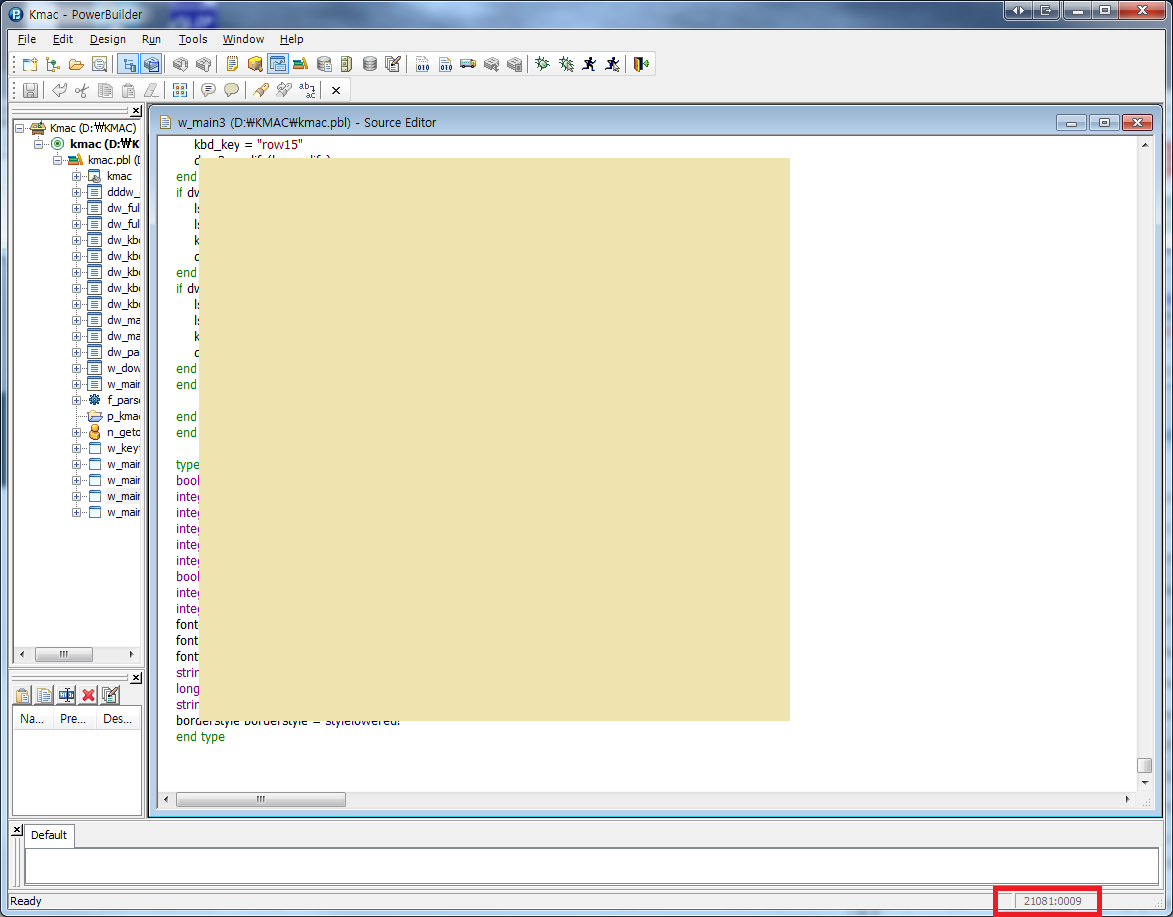This screenshot has height=917, width=1173.
Task: Collapse the Kmac (D:₩KMAC) workspace node
Action: [20, 128]
